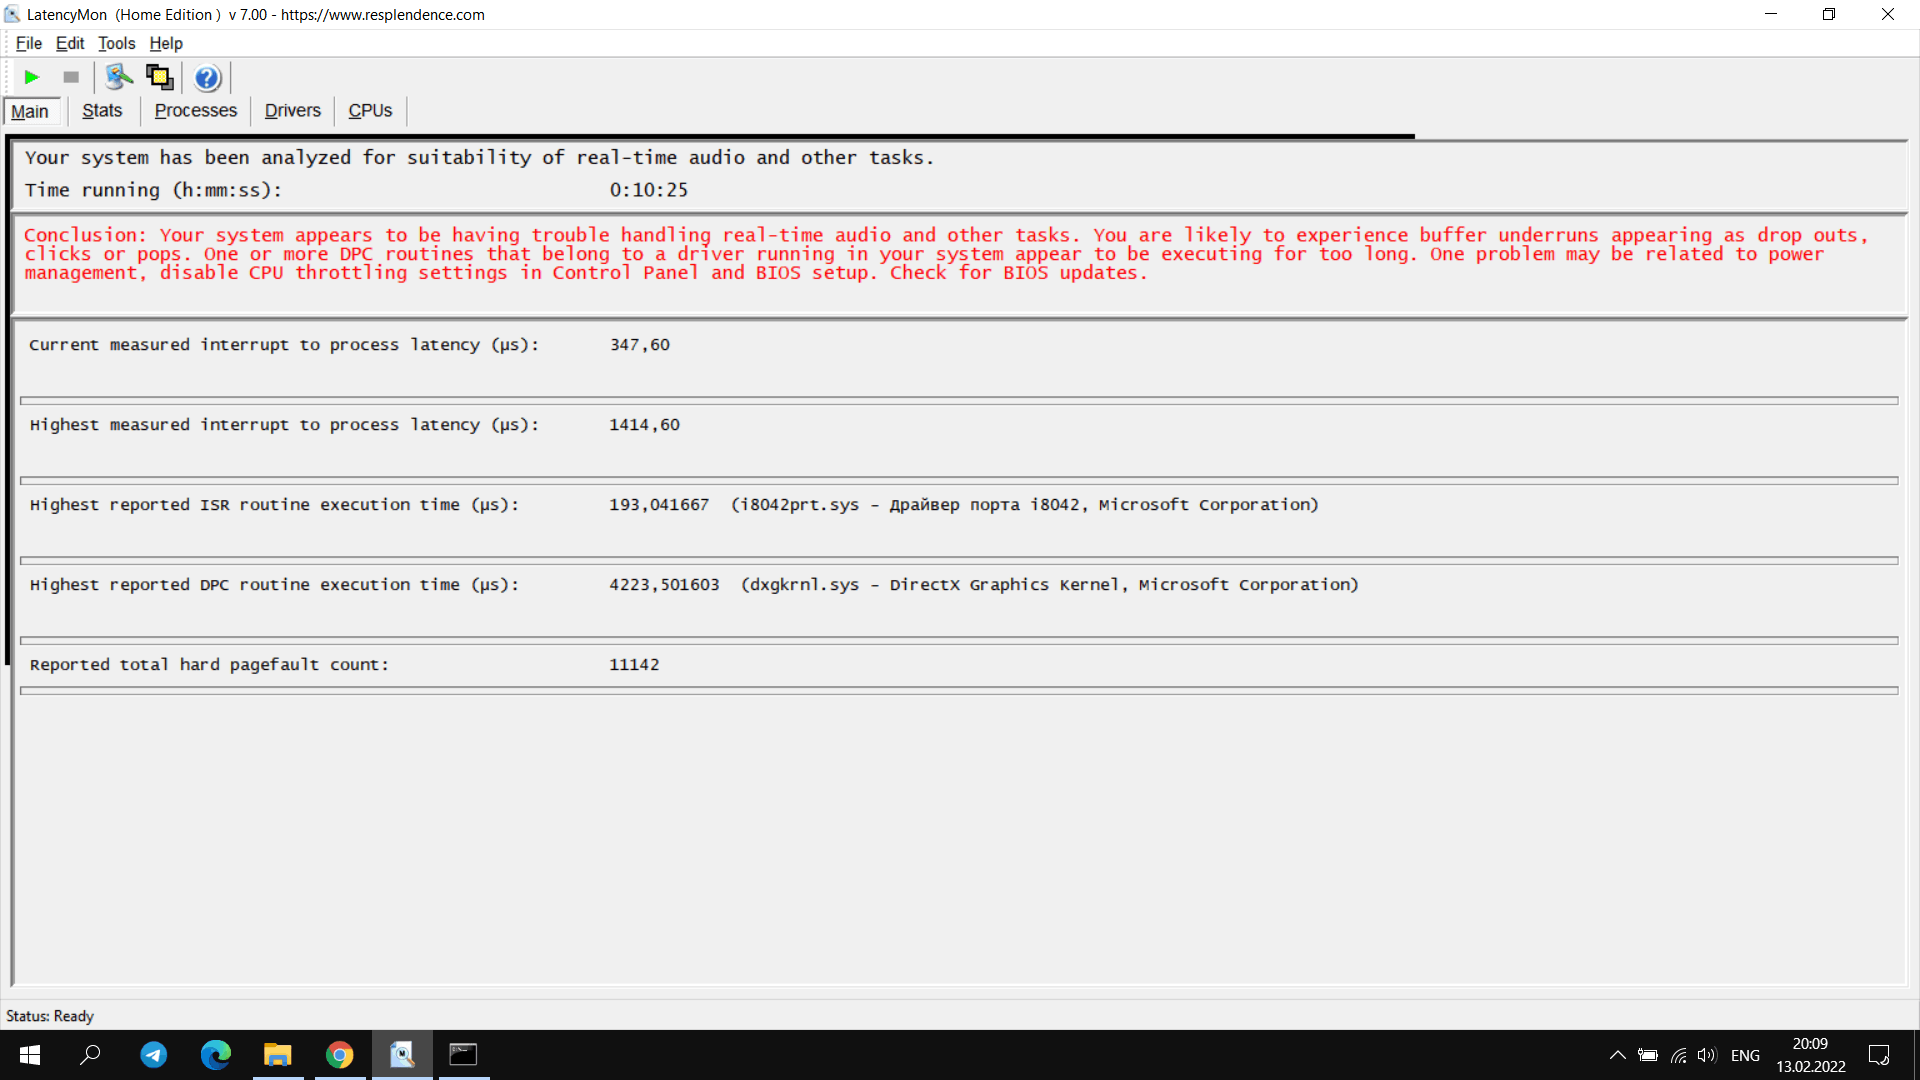Expand hidden system tray icons chevron
The width and height of the screenshot is (1920, 1080).
point(1617,1055)
